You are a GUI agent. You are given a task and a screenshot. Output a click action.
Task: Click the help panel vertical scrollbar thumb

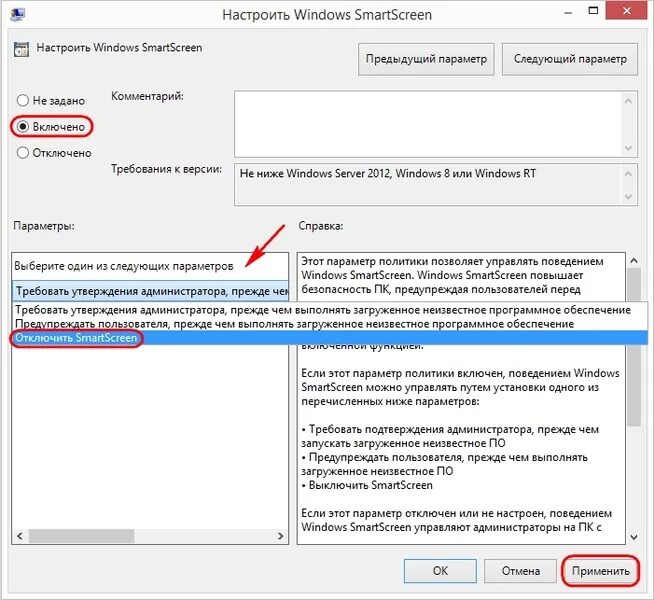point(634,346)
